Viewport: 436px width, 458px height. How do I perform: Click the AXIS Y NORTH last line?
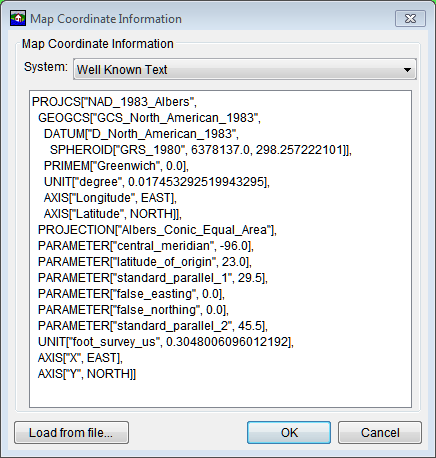(x=87, y=374)
